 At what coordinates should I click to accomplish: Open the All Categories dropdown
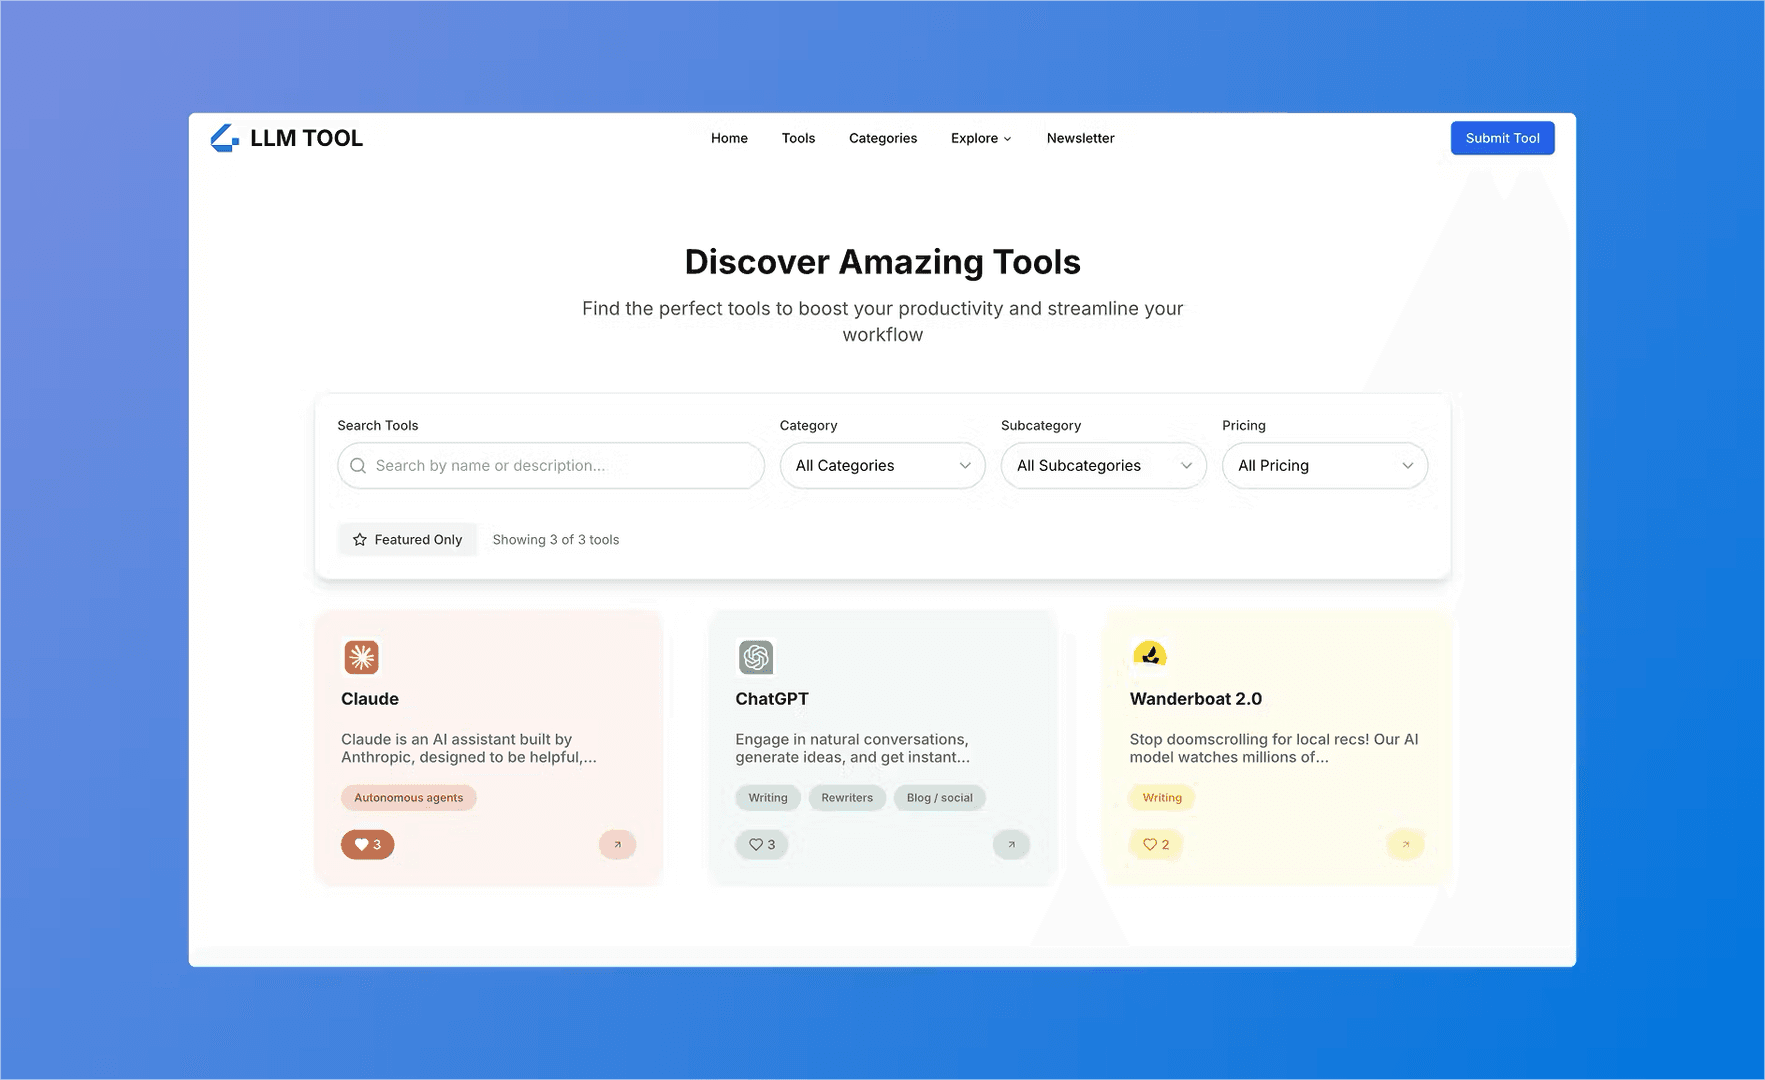(881, 465)
